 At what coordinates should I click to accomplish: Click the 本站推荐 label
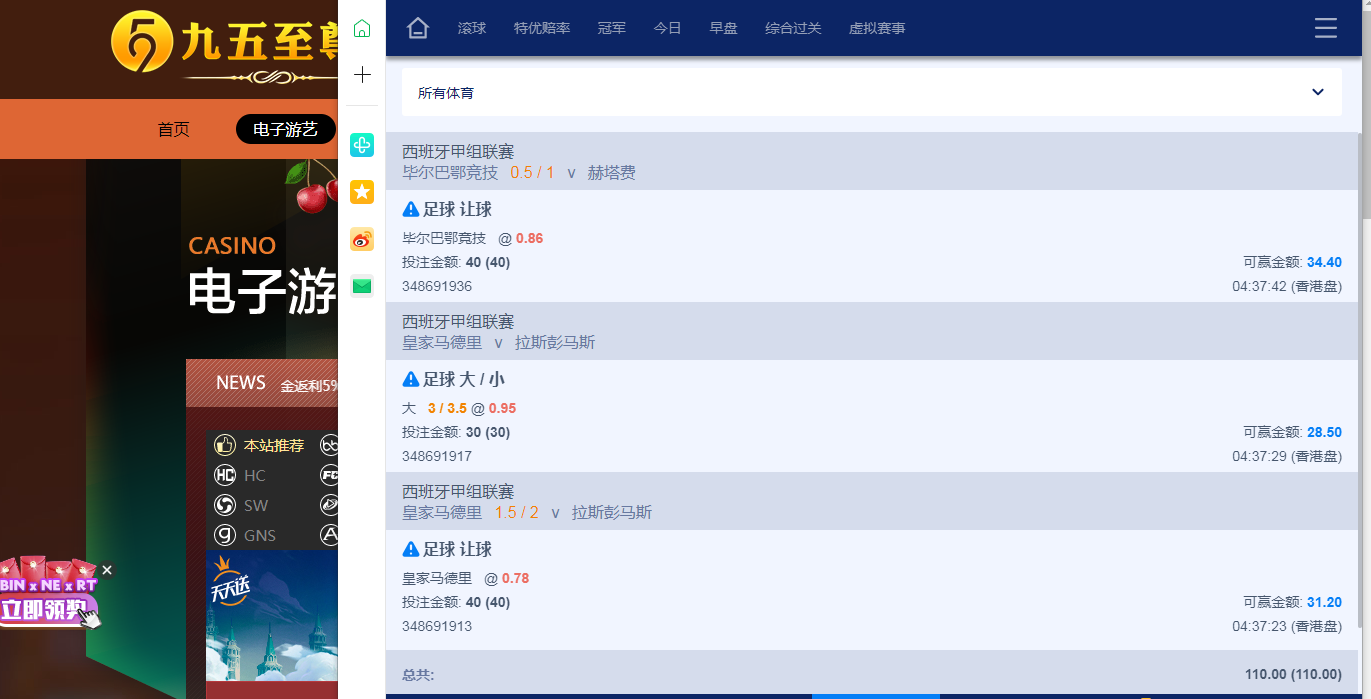pyautogui.click(x=274, y=445)
